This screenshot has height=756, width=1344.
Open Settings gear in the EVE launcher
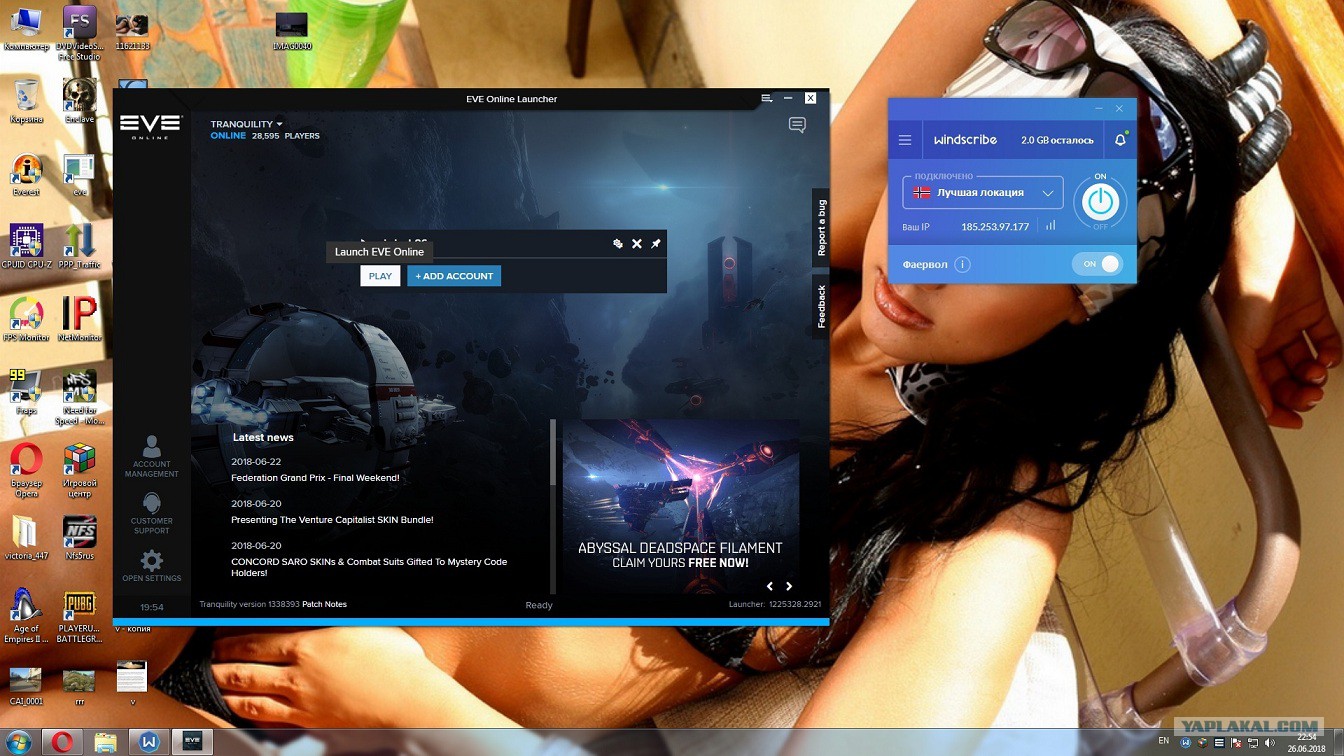pos(152,566)
